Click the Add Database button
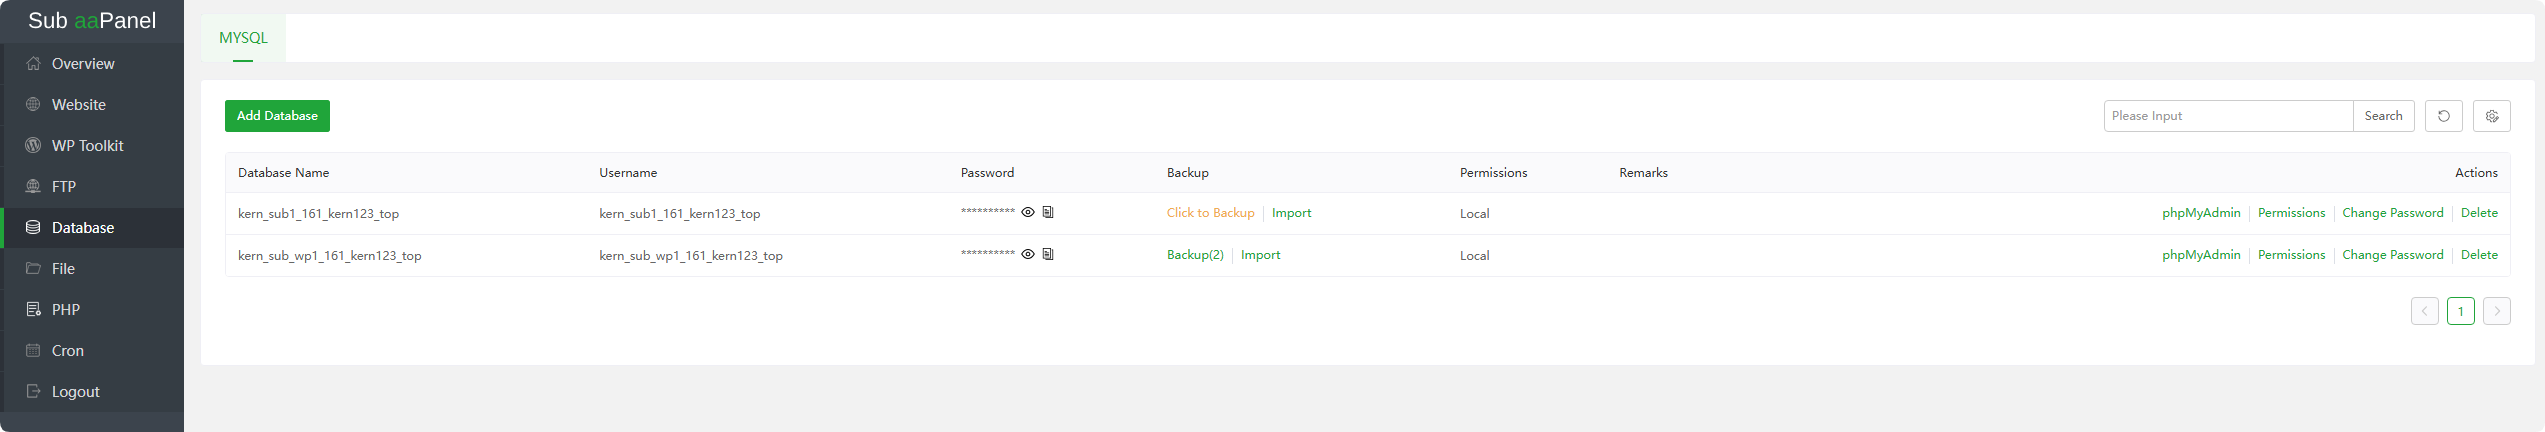This screenshot has height=432, width=2545. (x=277, y=116)
